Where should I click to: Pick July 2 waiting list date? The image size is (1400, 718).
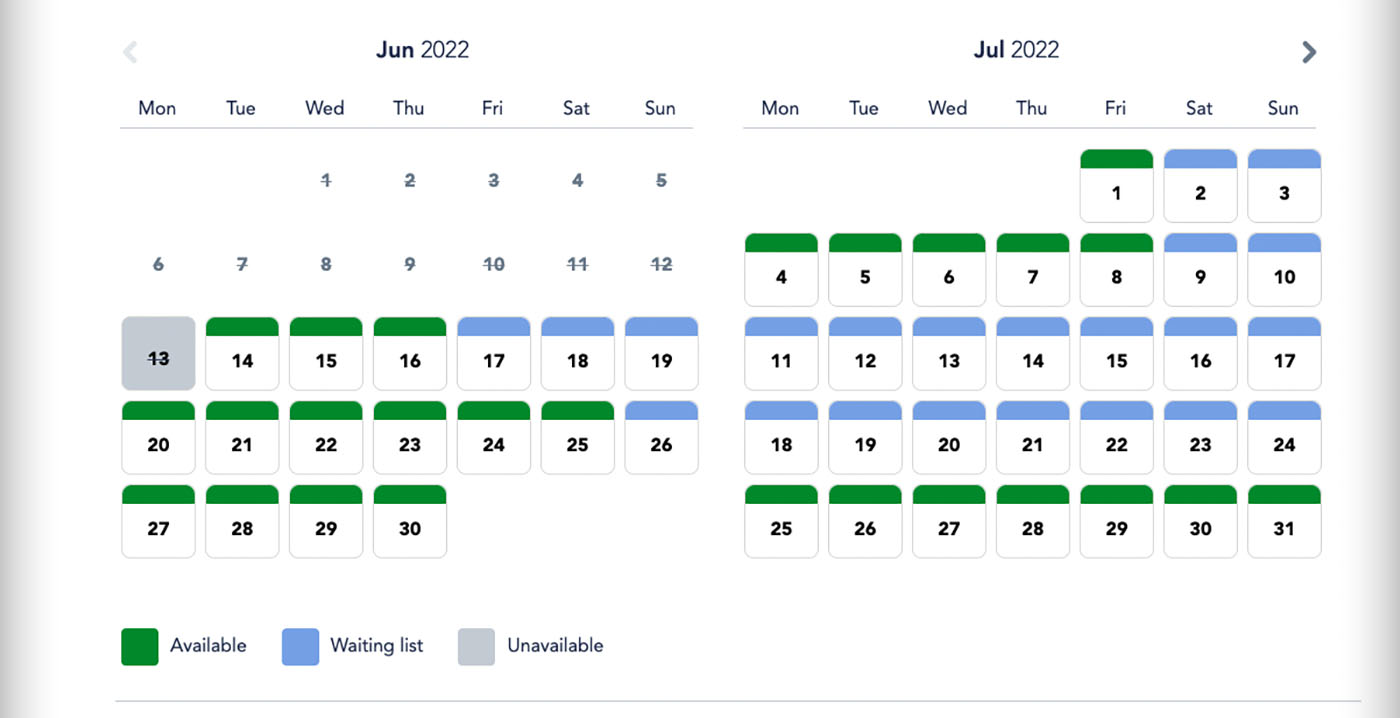1201,185
